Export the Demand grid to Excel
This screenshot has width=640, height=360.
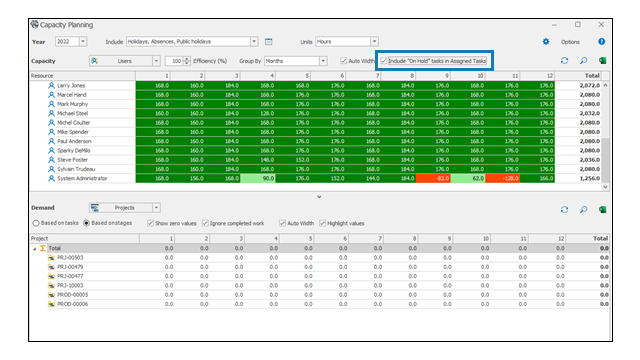pos(602,209)
